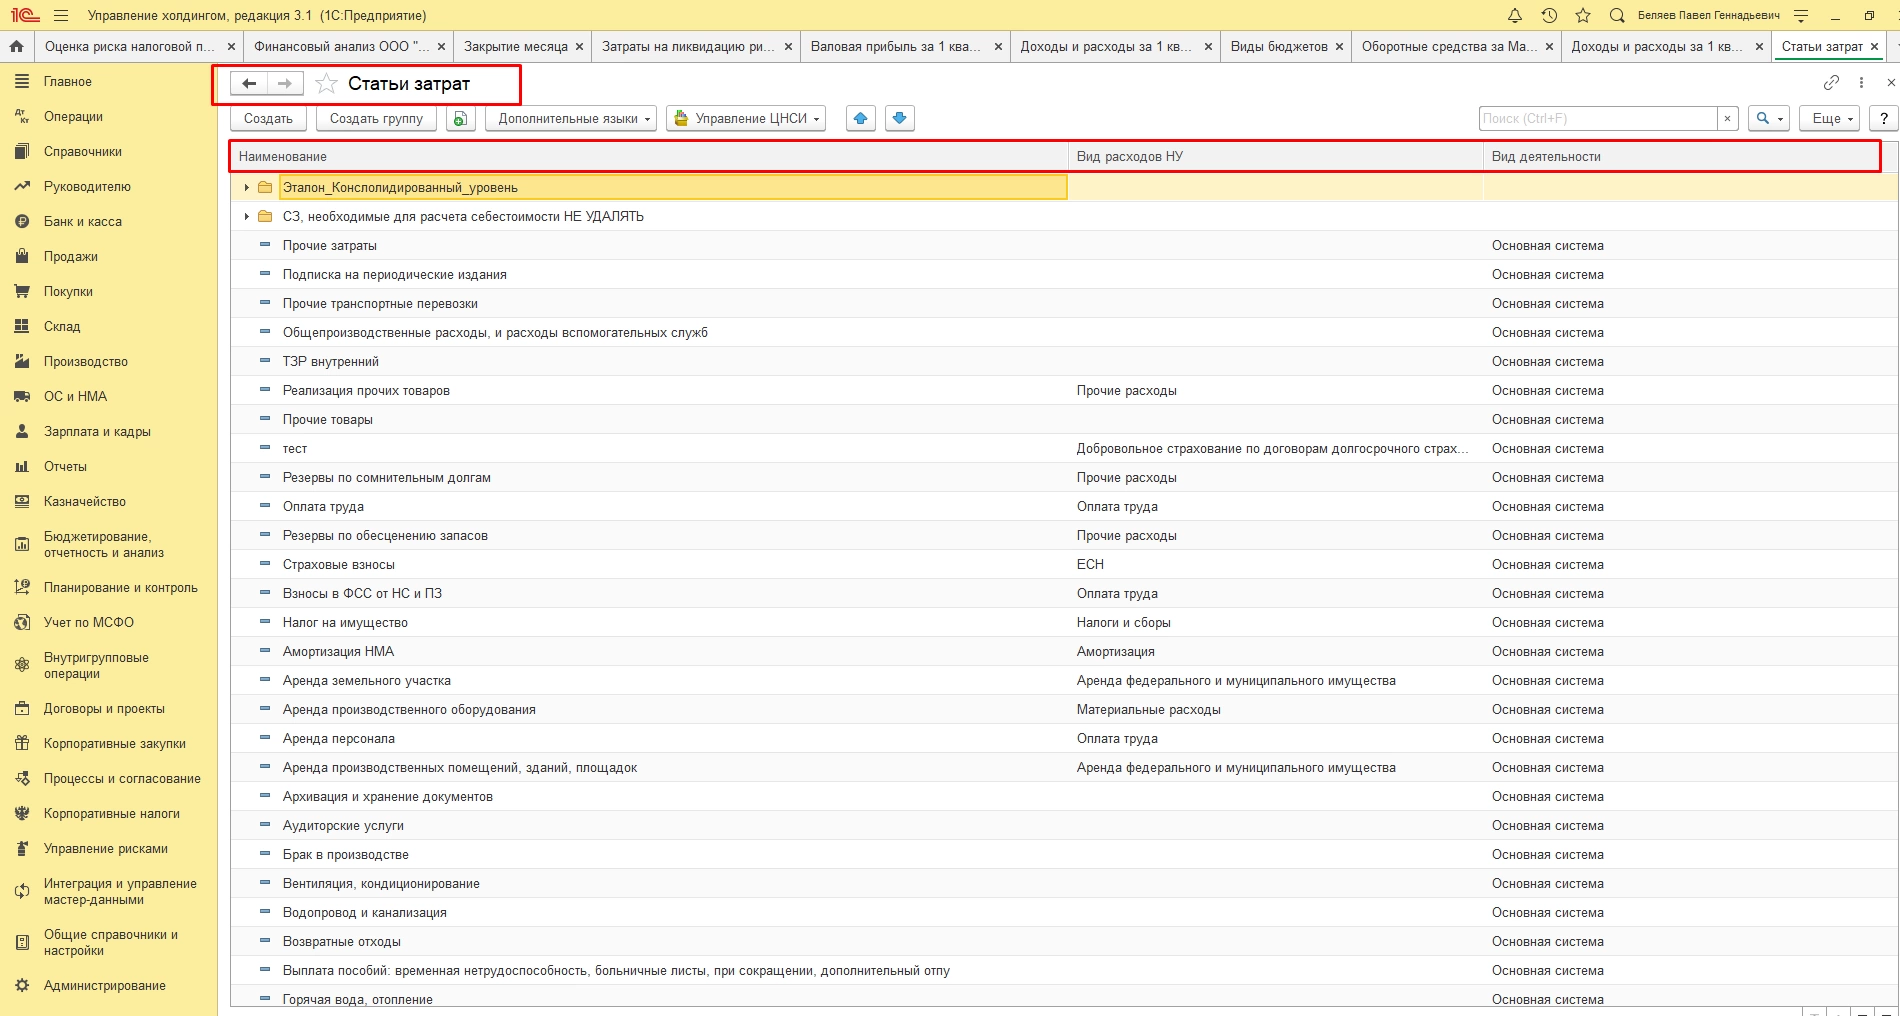Click the copy-item icon with green plus
The height and width of the screenshot is (1016, 1900).
459,119
